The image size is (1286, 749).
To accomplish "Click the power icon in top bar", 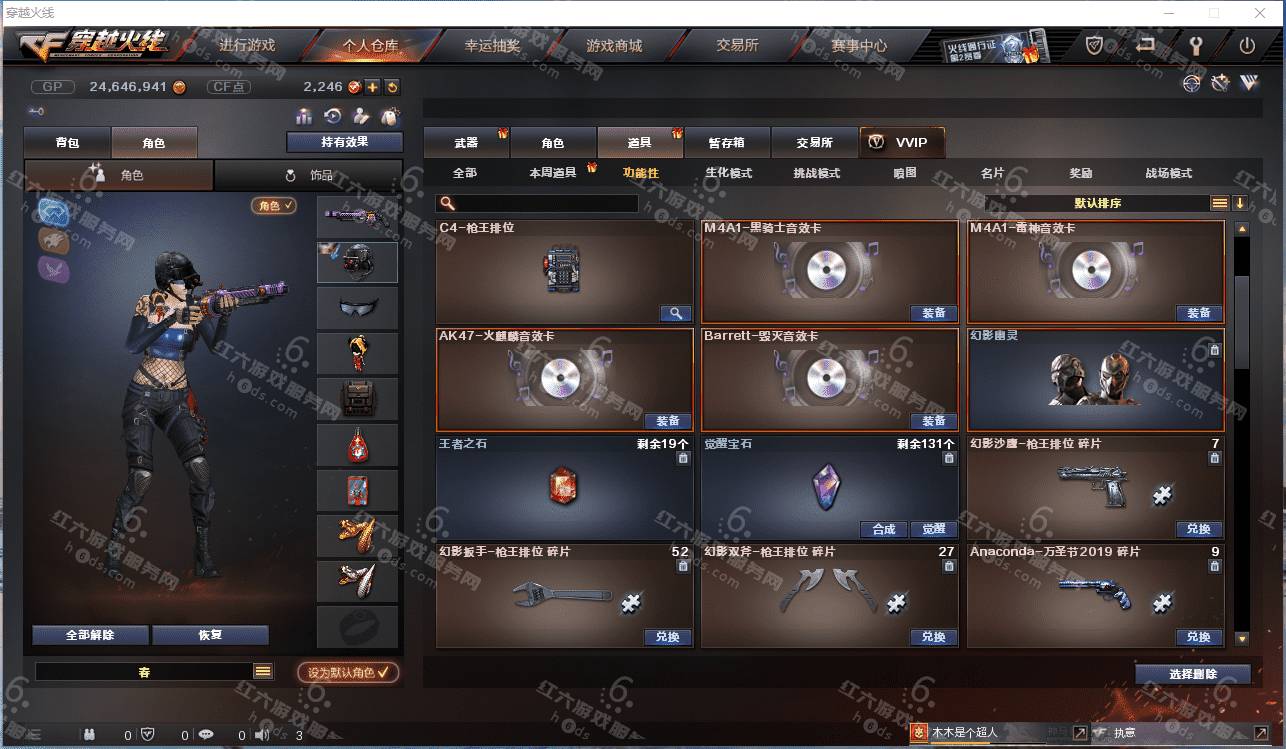I will click(x=1247, y=45).
